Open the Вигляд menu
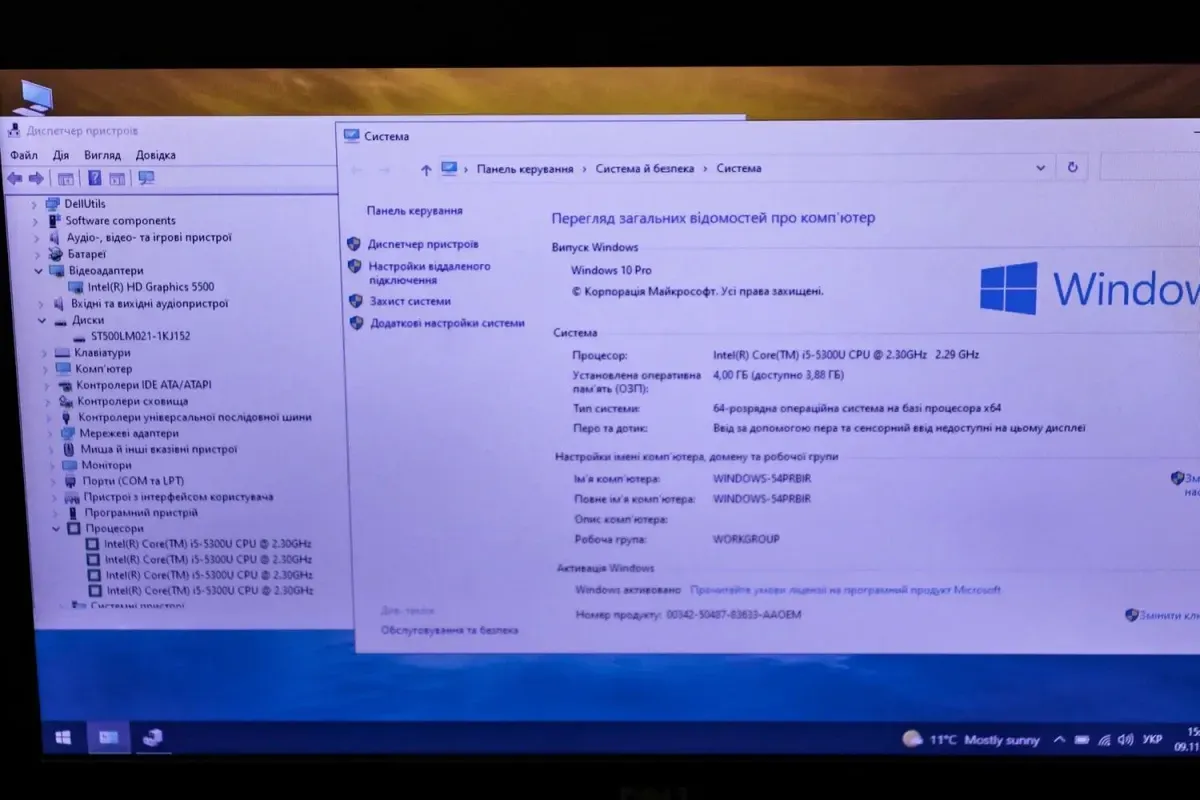Image resolution: width=1200 pixels, height=800 pixels. 102,155
